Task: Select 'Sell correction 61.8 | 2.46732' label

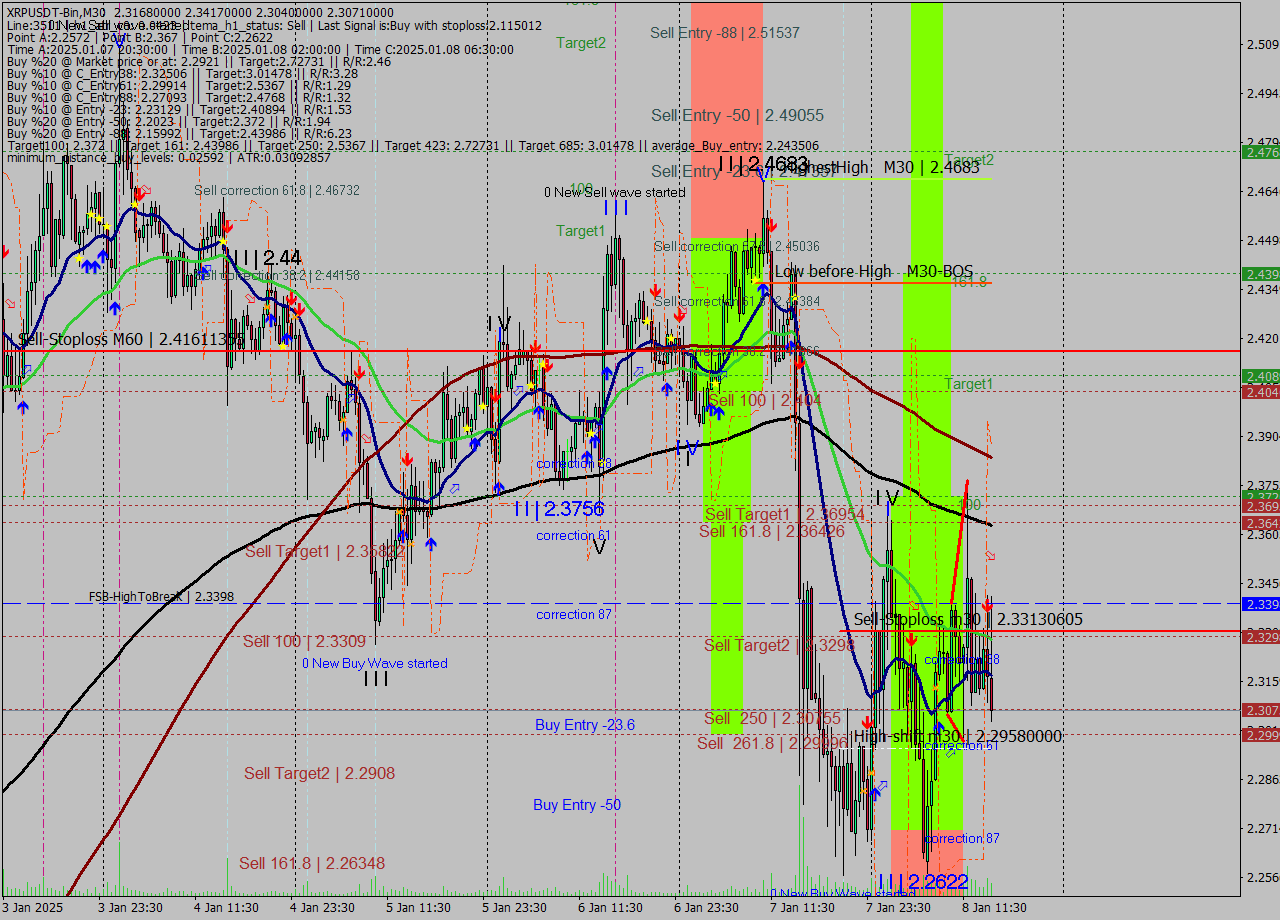Action: pyautogui.click(x=277, y=190)
